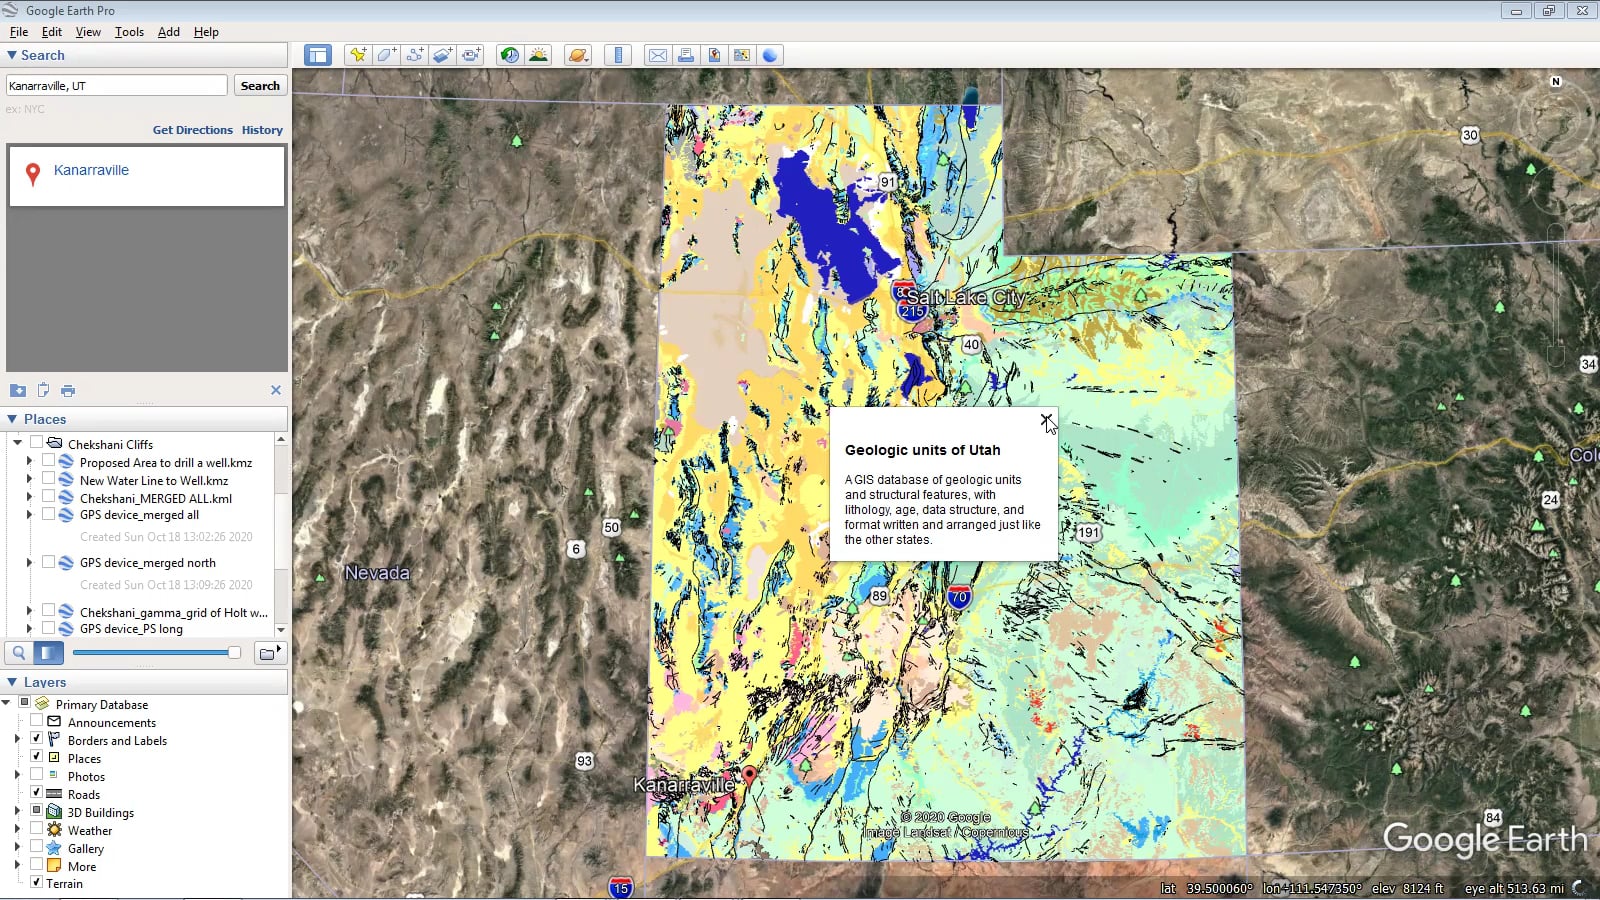Click the Places search magnifier button

[x=19, y=653]
